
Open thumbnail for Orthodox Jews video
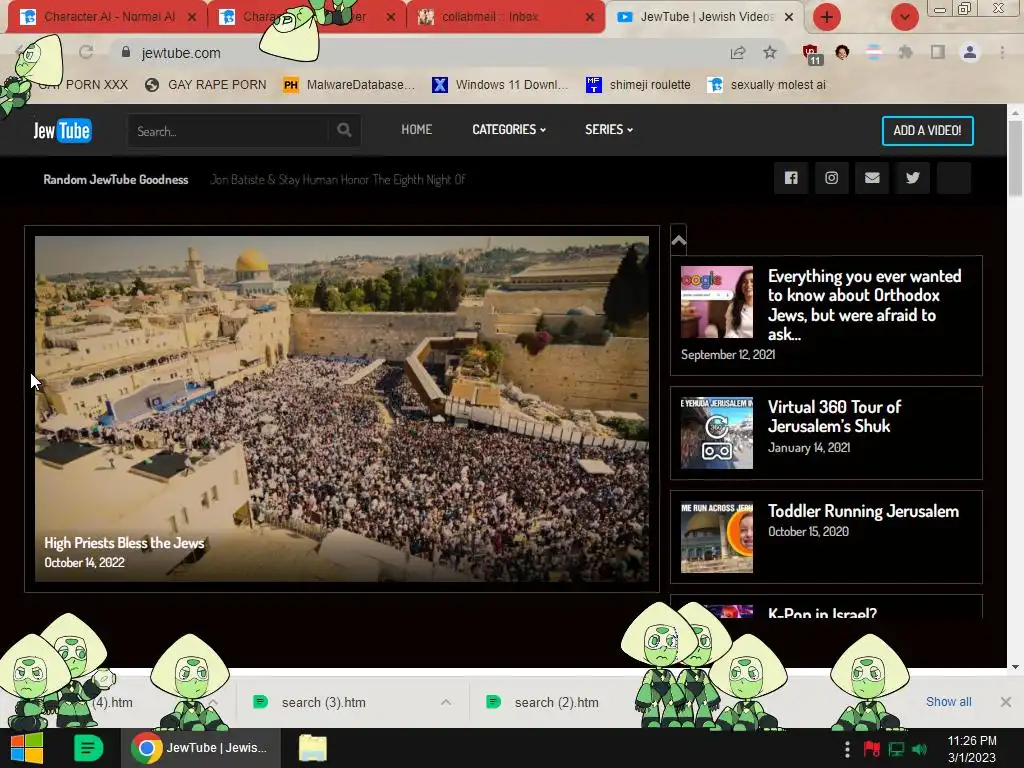coord(716,302)
